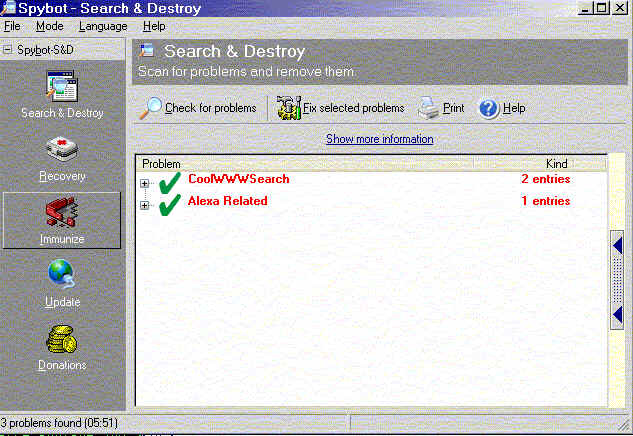Open the Search & Destroy sidebar icon
Viewport: 633px width, 436px height.
click(62, 86)
